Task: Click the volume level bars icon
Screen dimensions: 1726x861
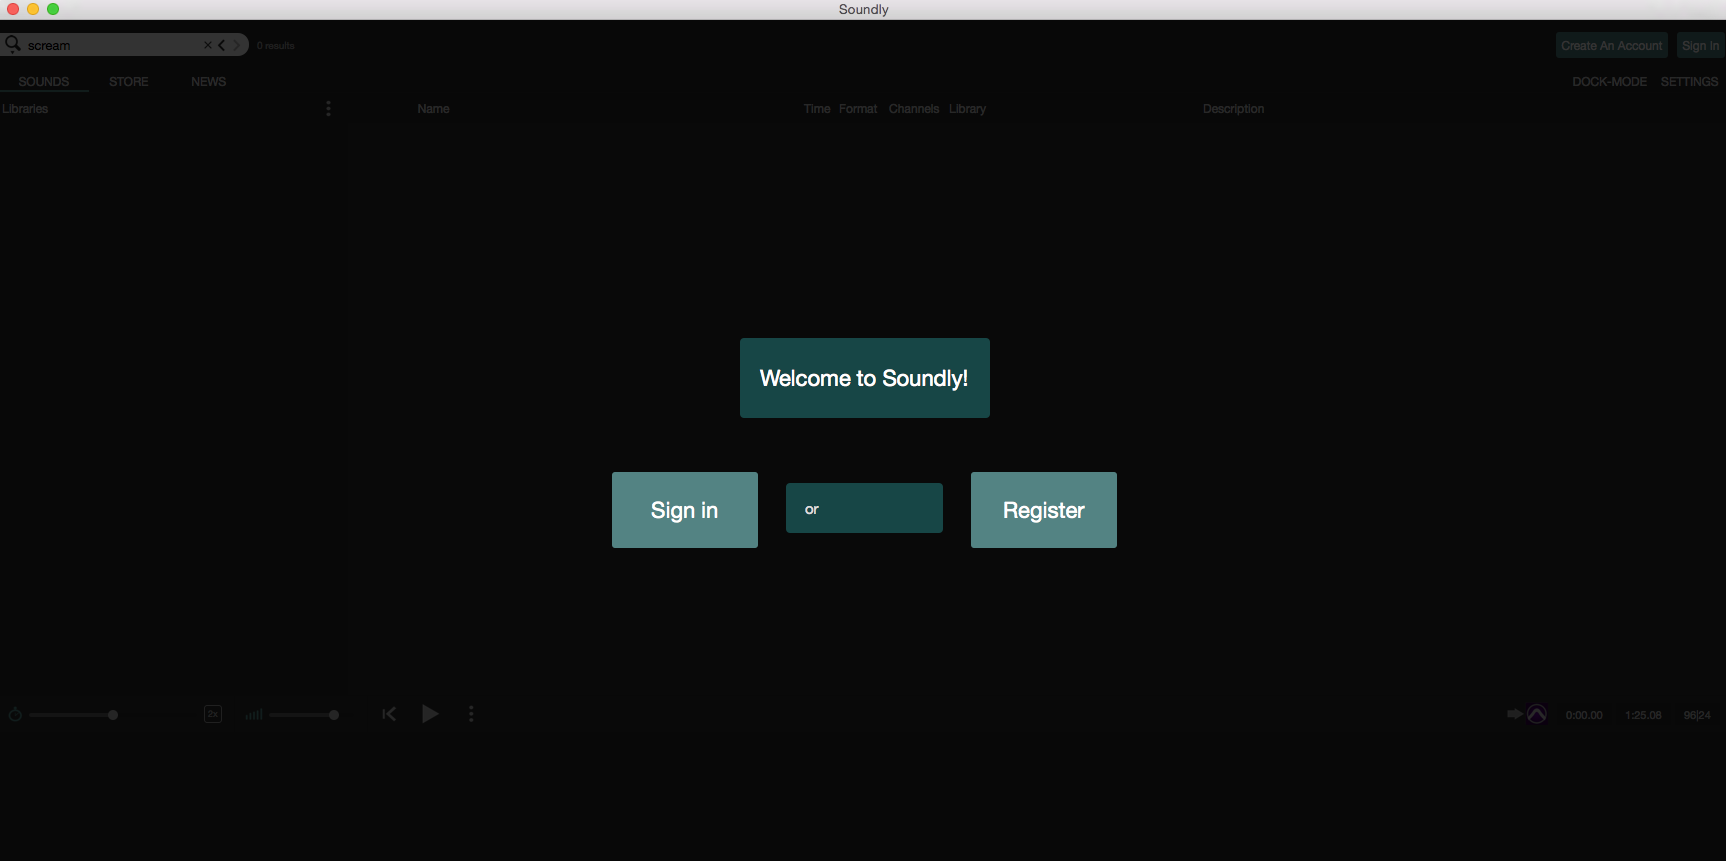Action: click(254, 714)
